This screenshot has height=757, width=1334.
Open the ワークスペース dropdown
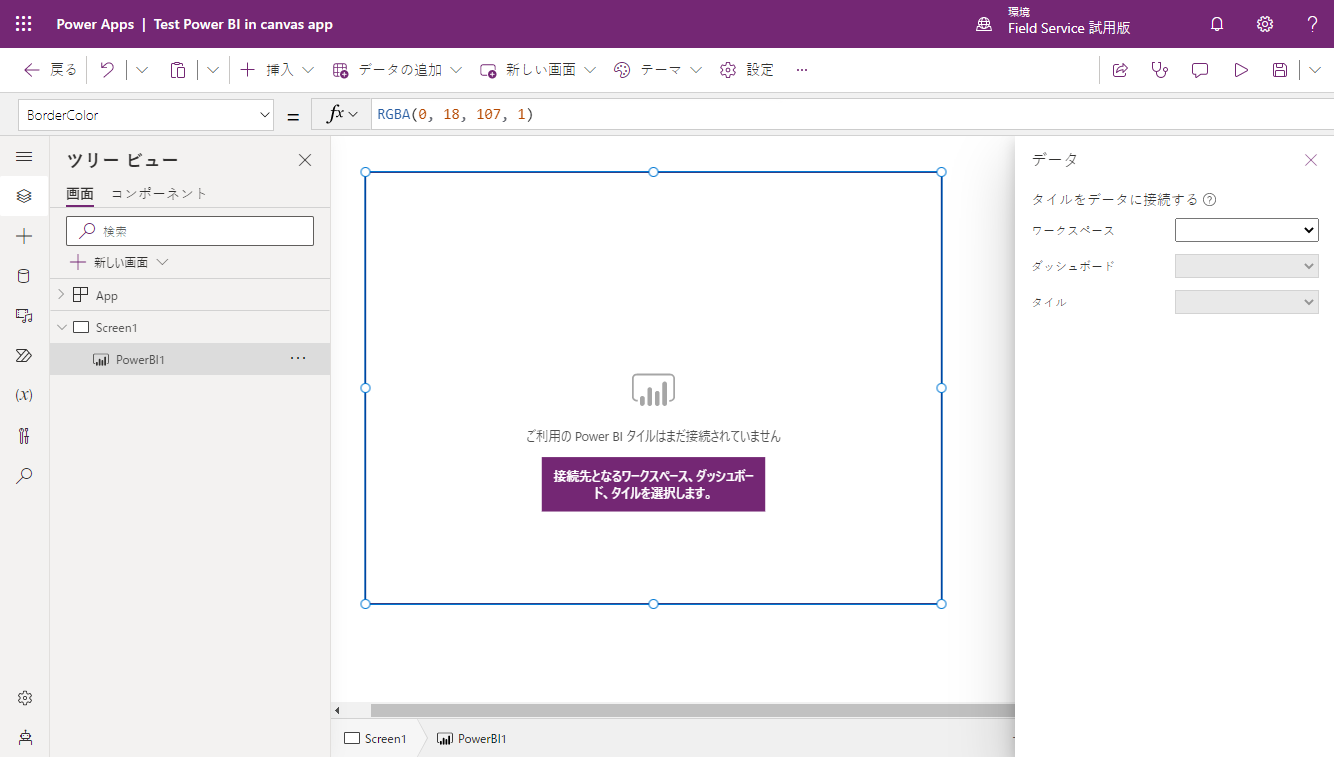click(1247, 230)
